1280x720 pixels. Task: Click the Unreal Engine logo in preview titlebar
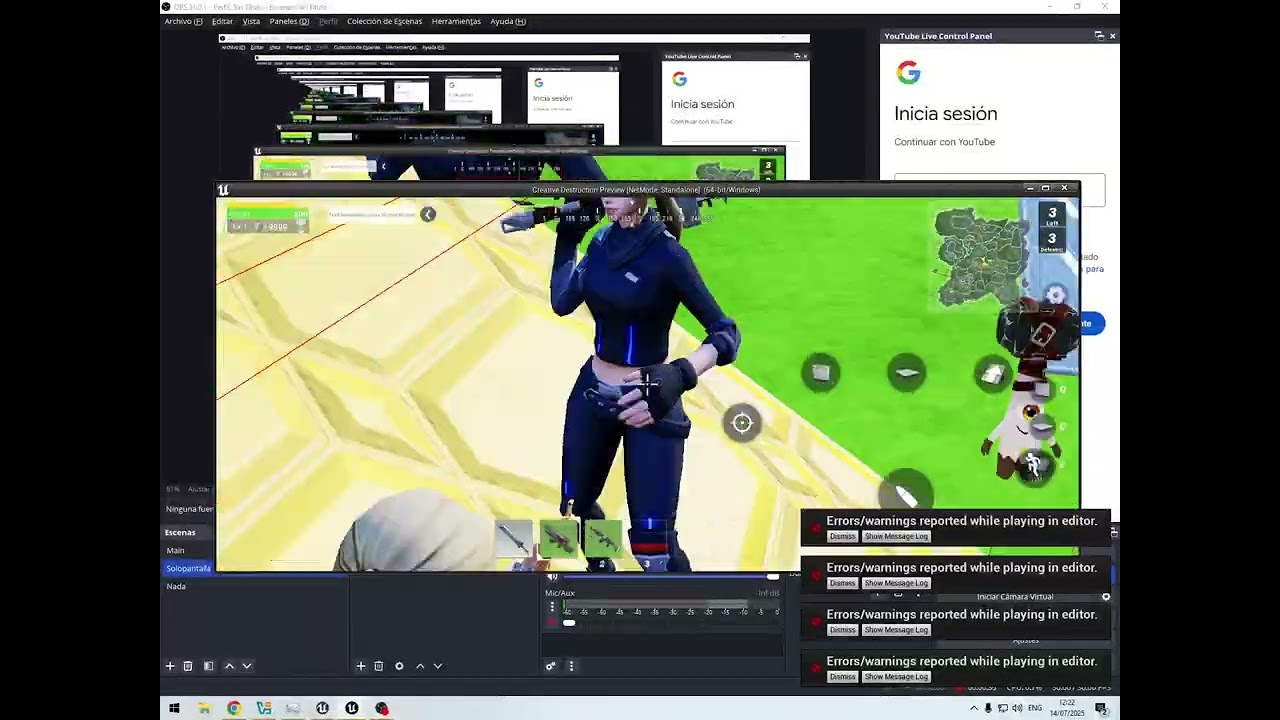click(223, 189)
